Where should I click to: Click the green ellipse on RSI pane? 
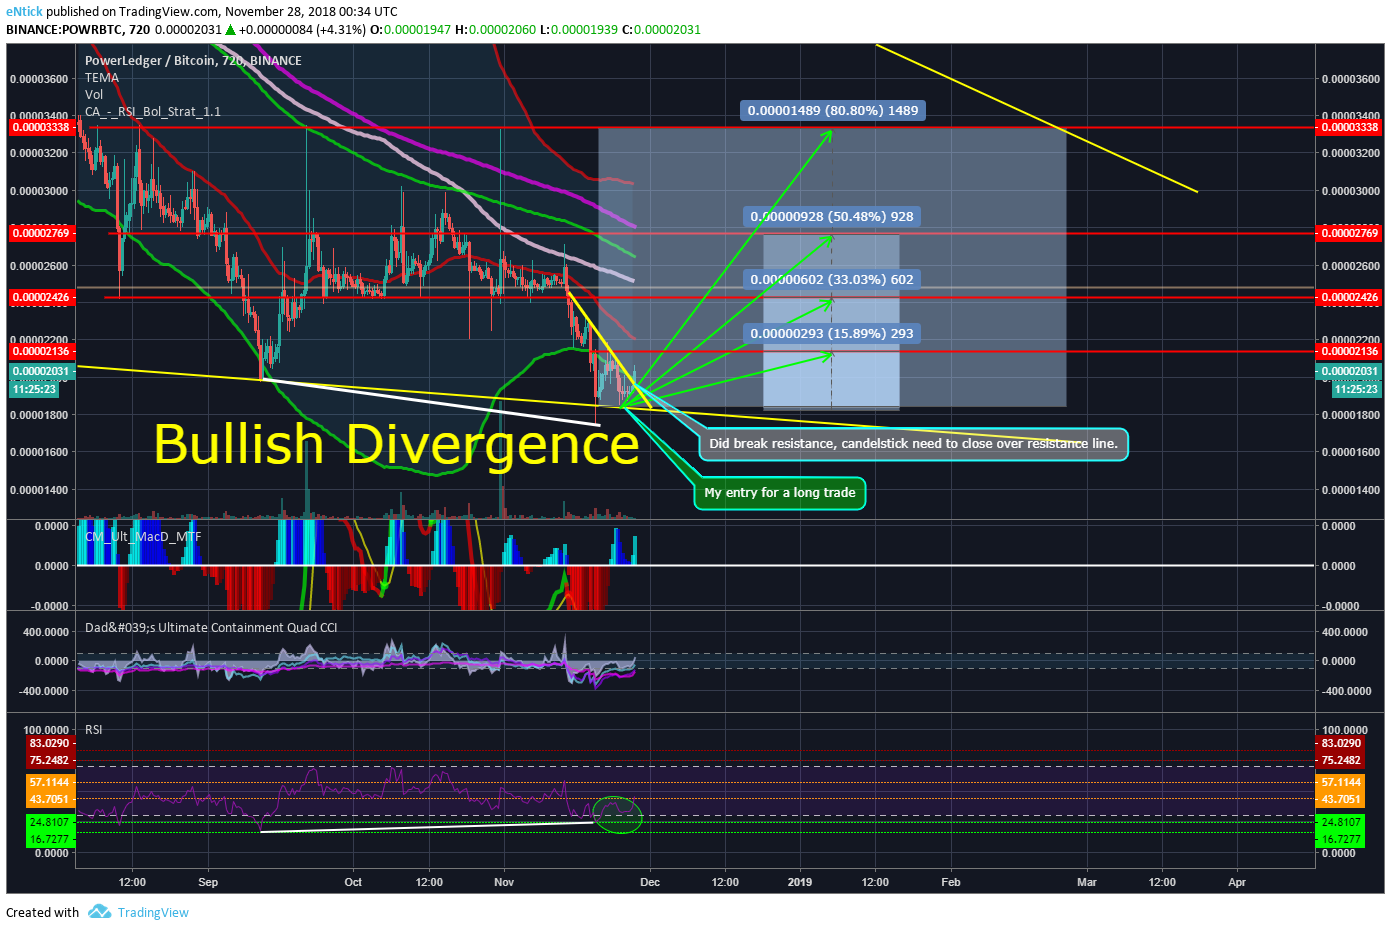point(617,815)
